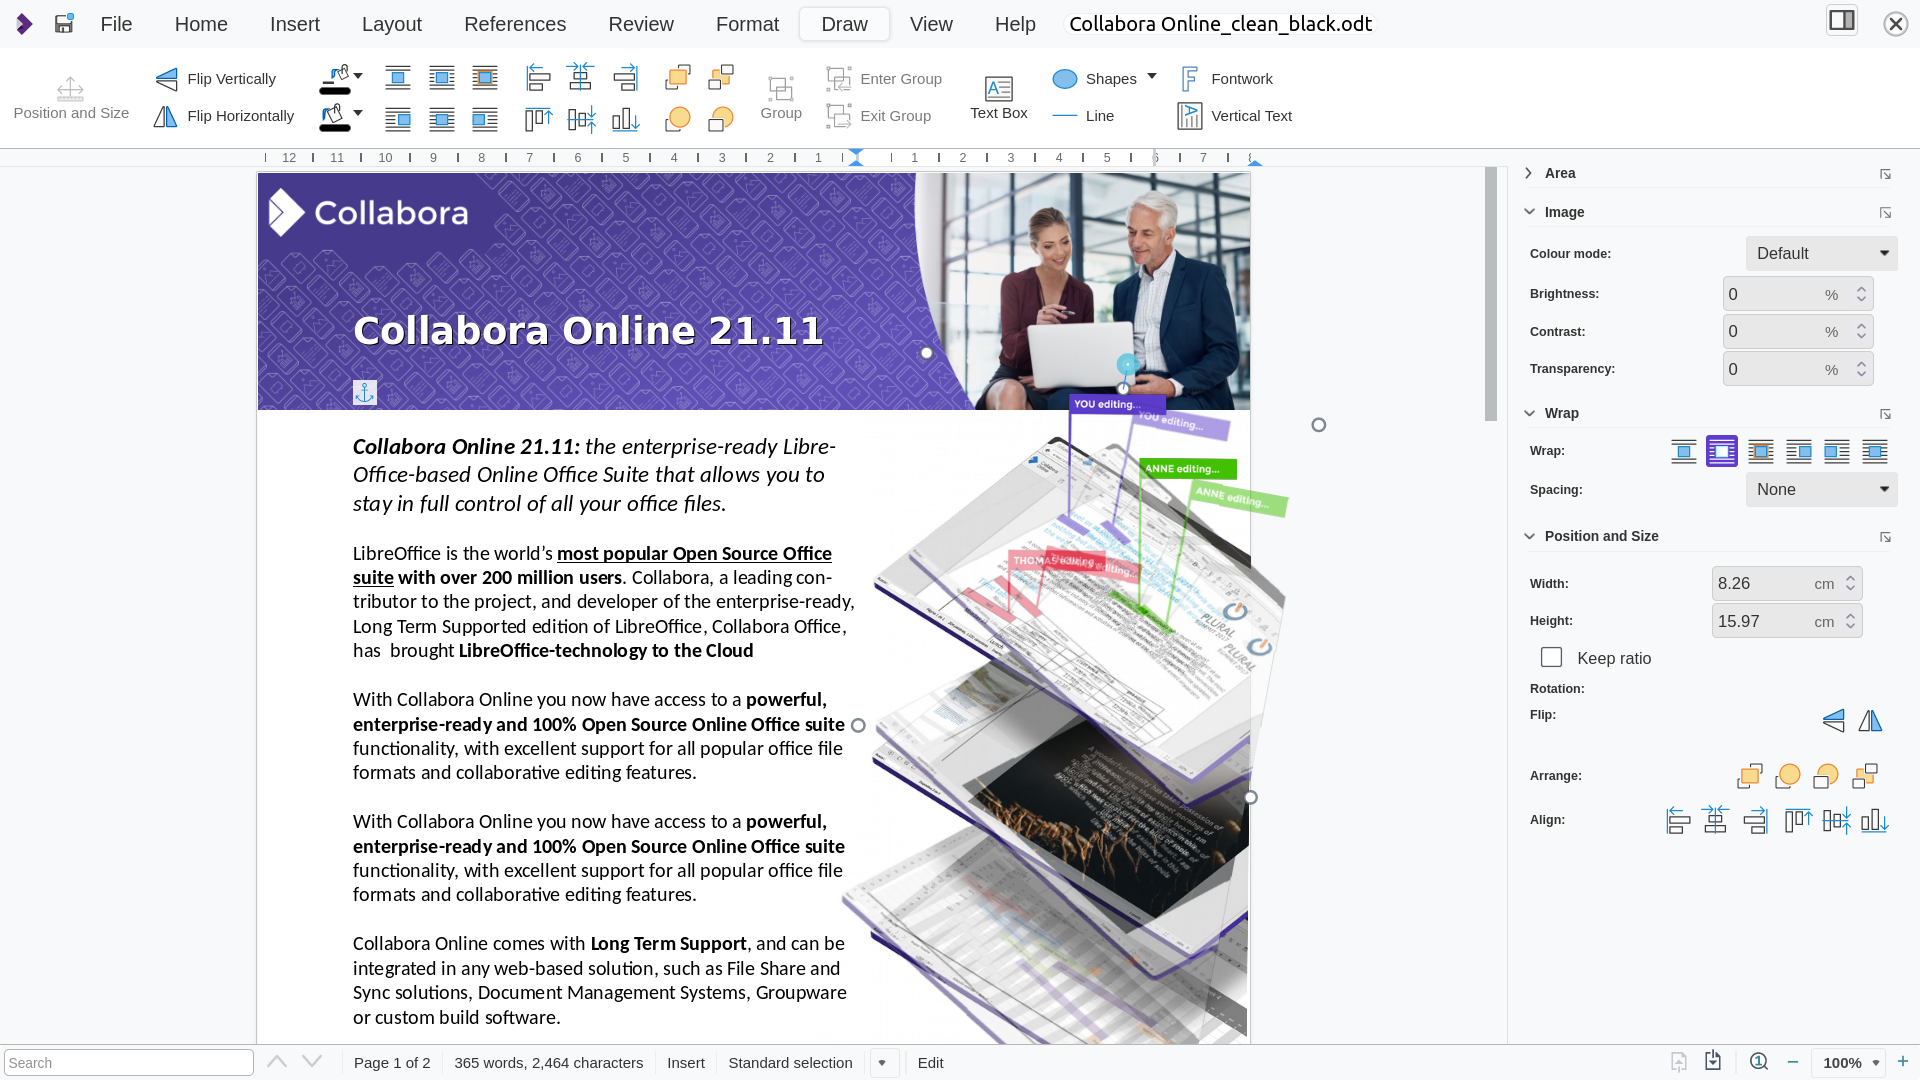The image size is (1920, 1080).
Task: Switch to the Home tab
Action: [201, 24]
